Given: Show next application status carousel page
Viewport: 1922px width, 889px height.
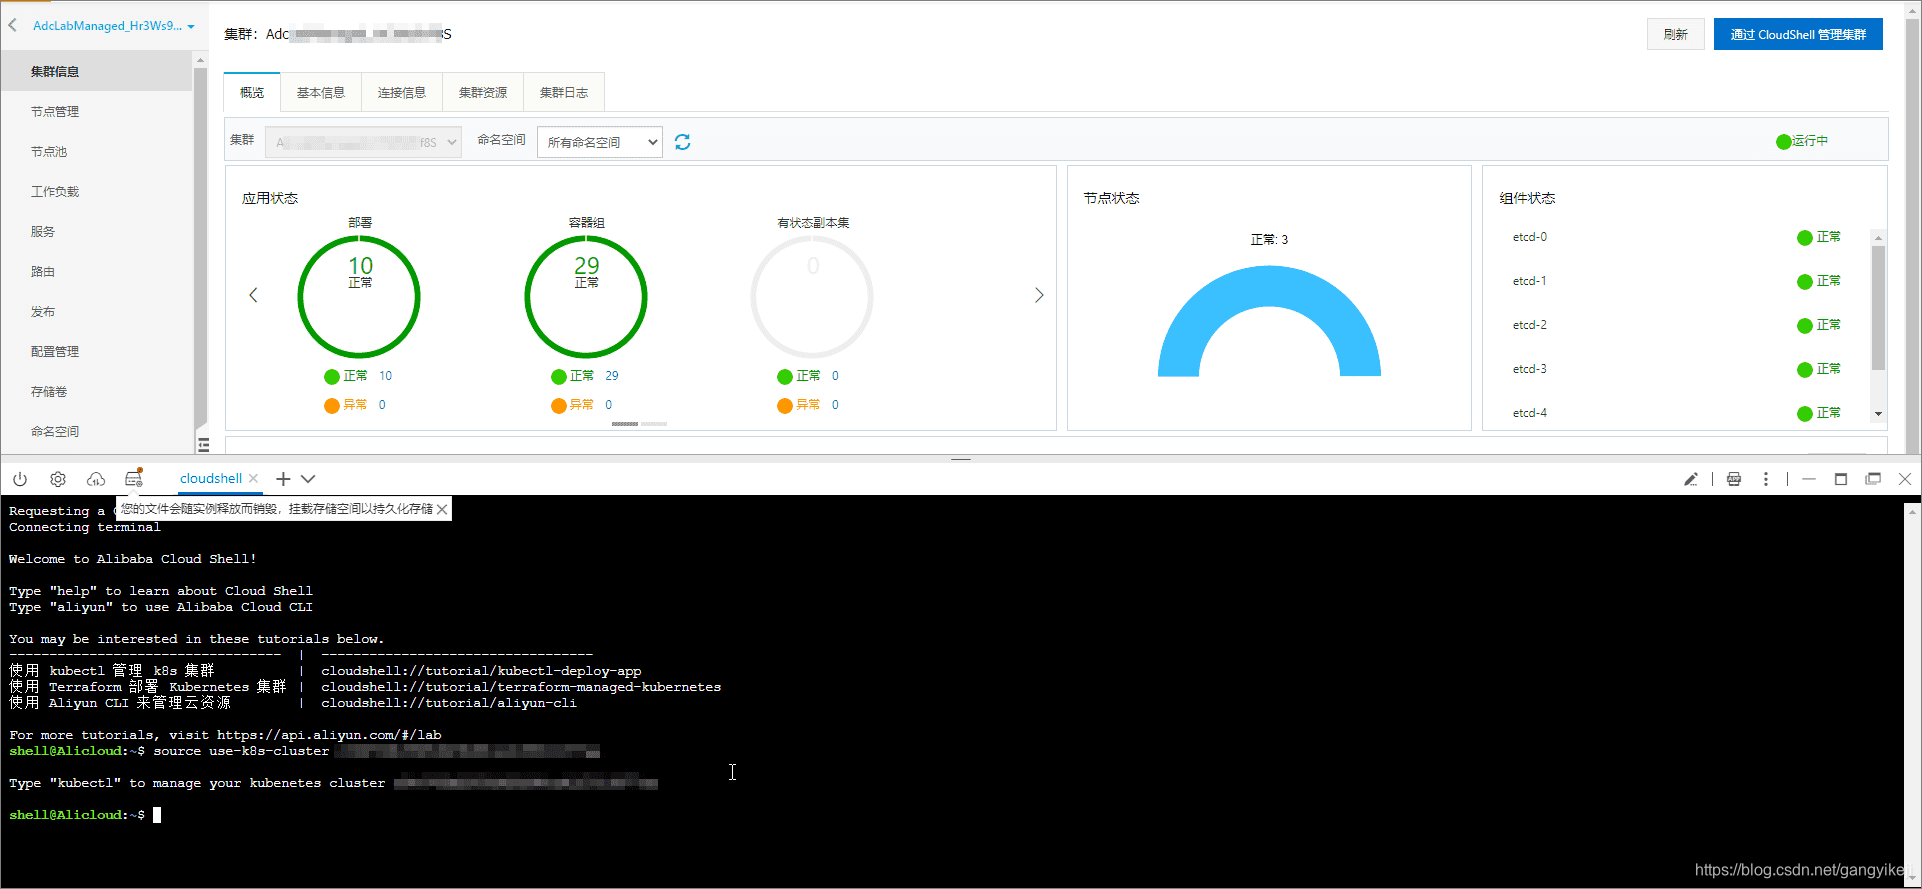Looking at the screenshot, I should [1039, 295].
